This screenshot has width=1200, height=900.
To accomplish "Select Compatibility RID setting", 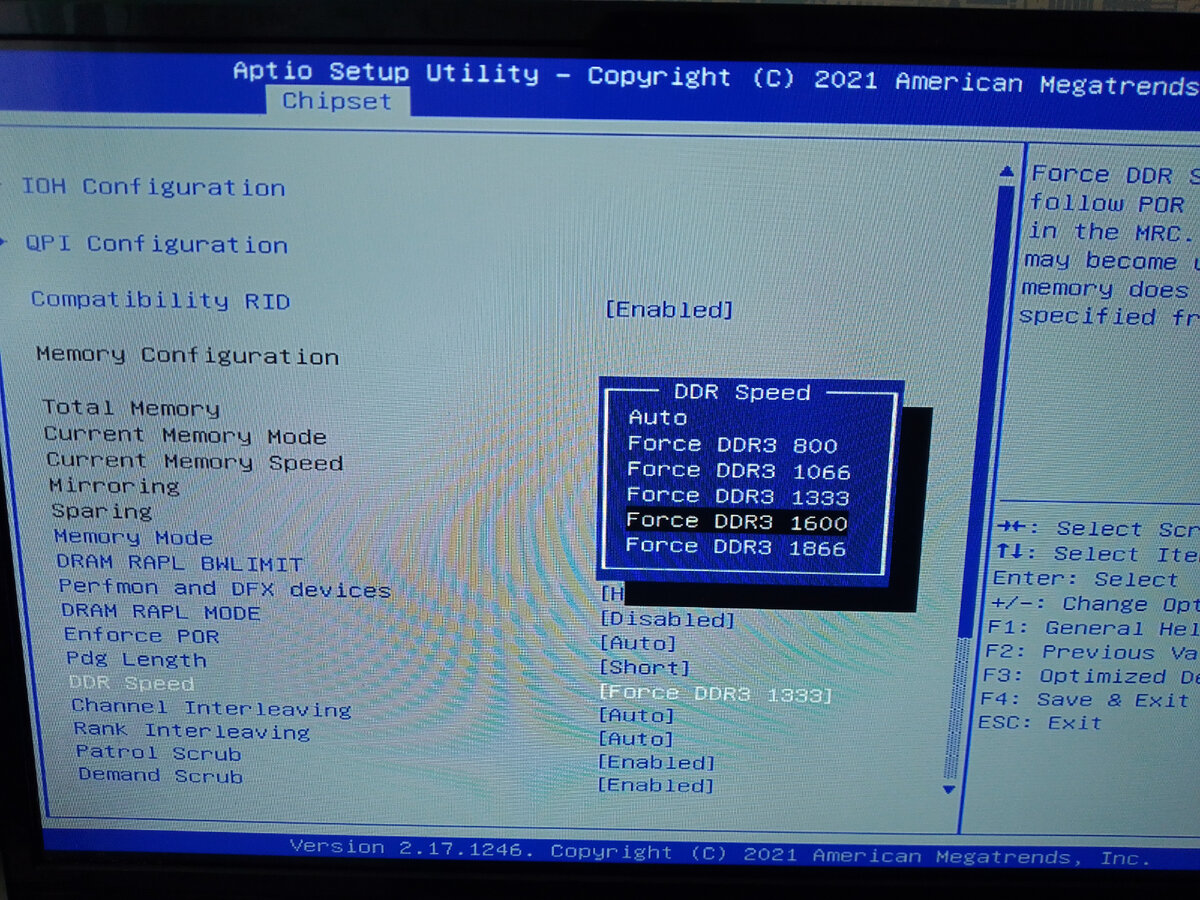I will click(160, 300).
